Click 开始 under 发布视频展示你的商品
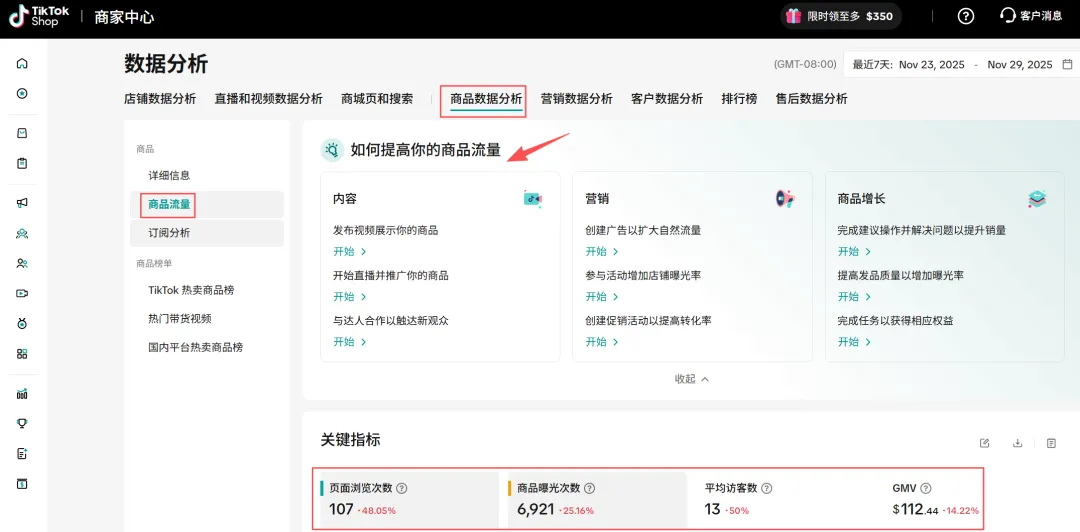1080x532 pixels. [349, 252]
